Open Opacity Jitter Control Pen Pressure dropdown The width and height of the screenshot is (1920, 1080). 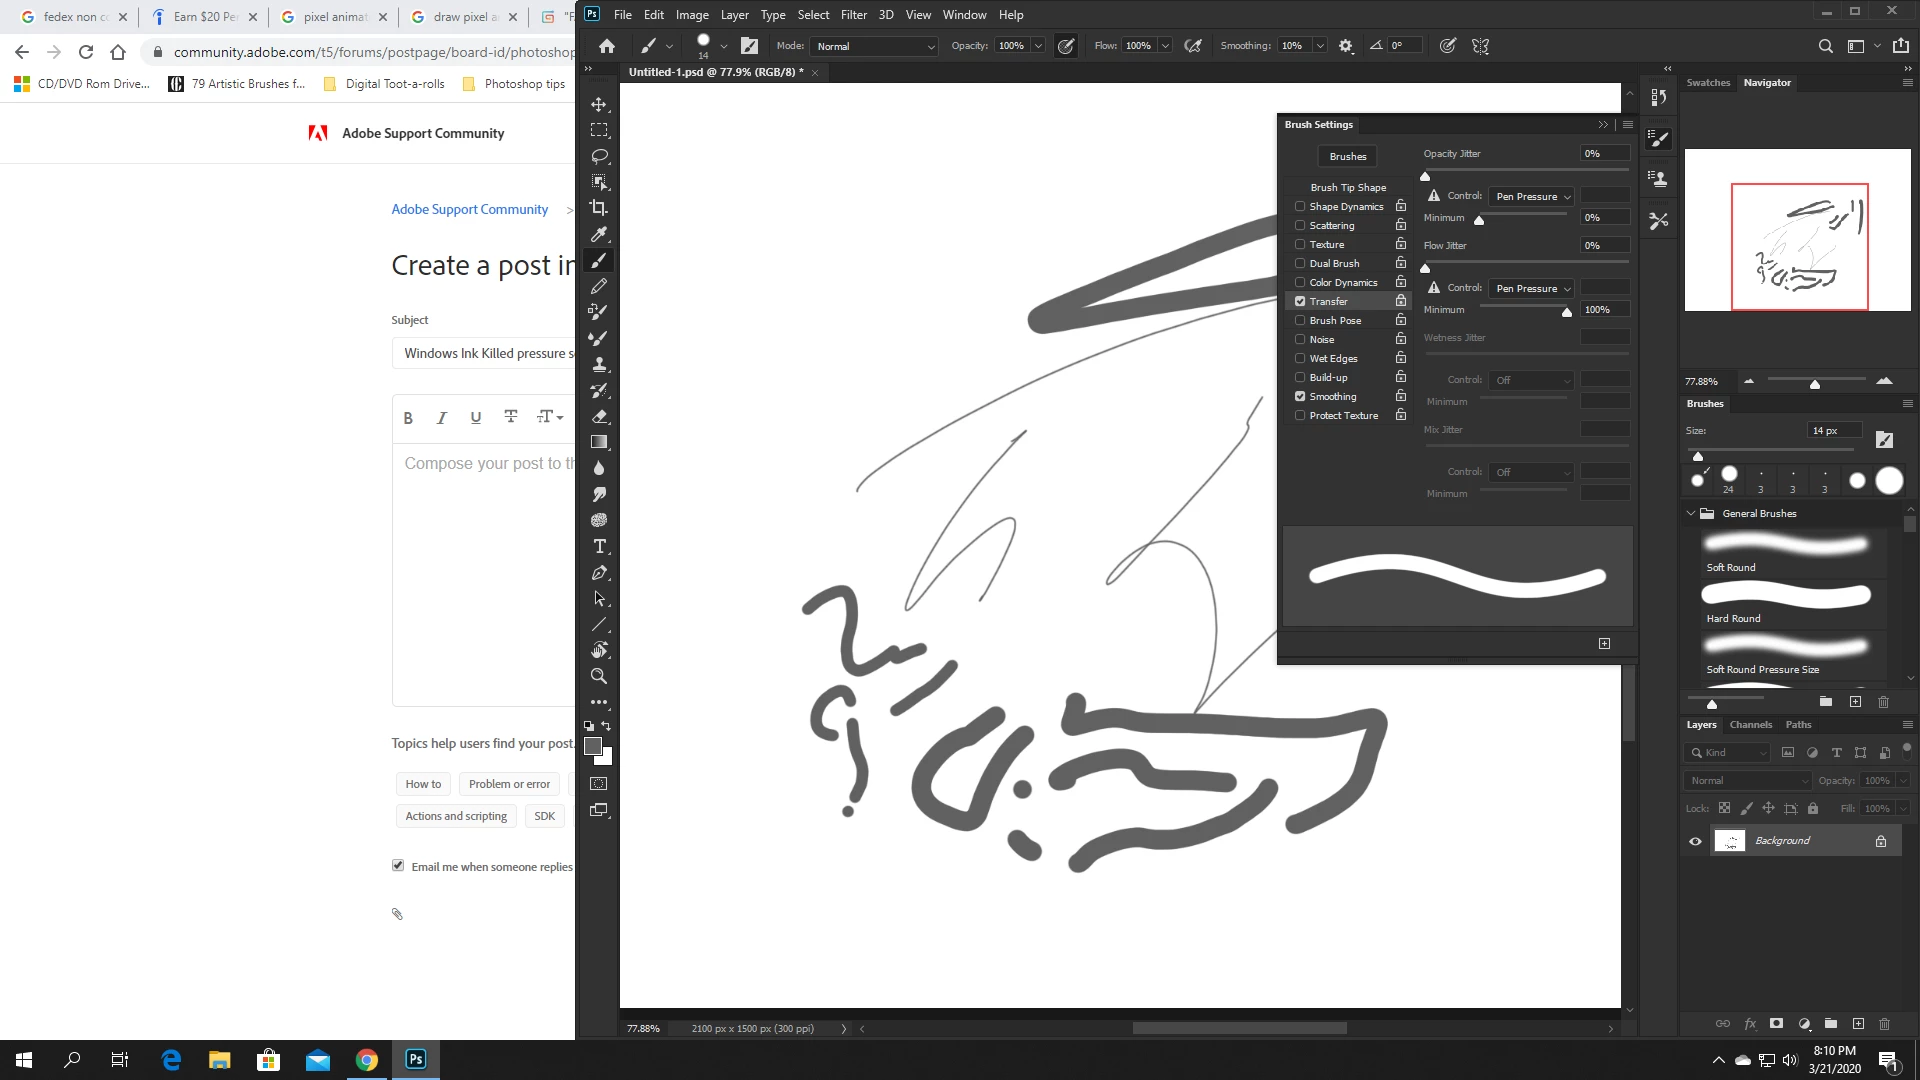click(x=1531, y=196)
